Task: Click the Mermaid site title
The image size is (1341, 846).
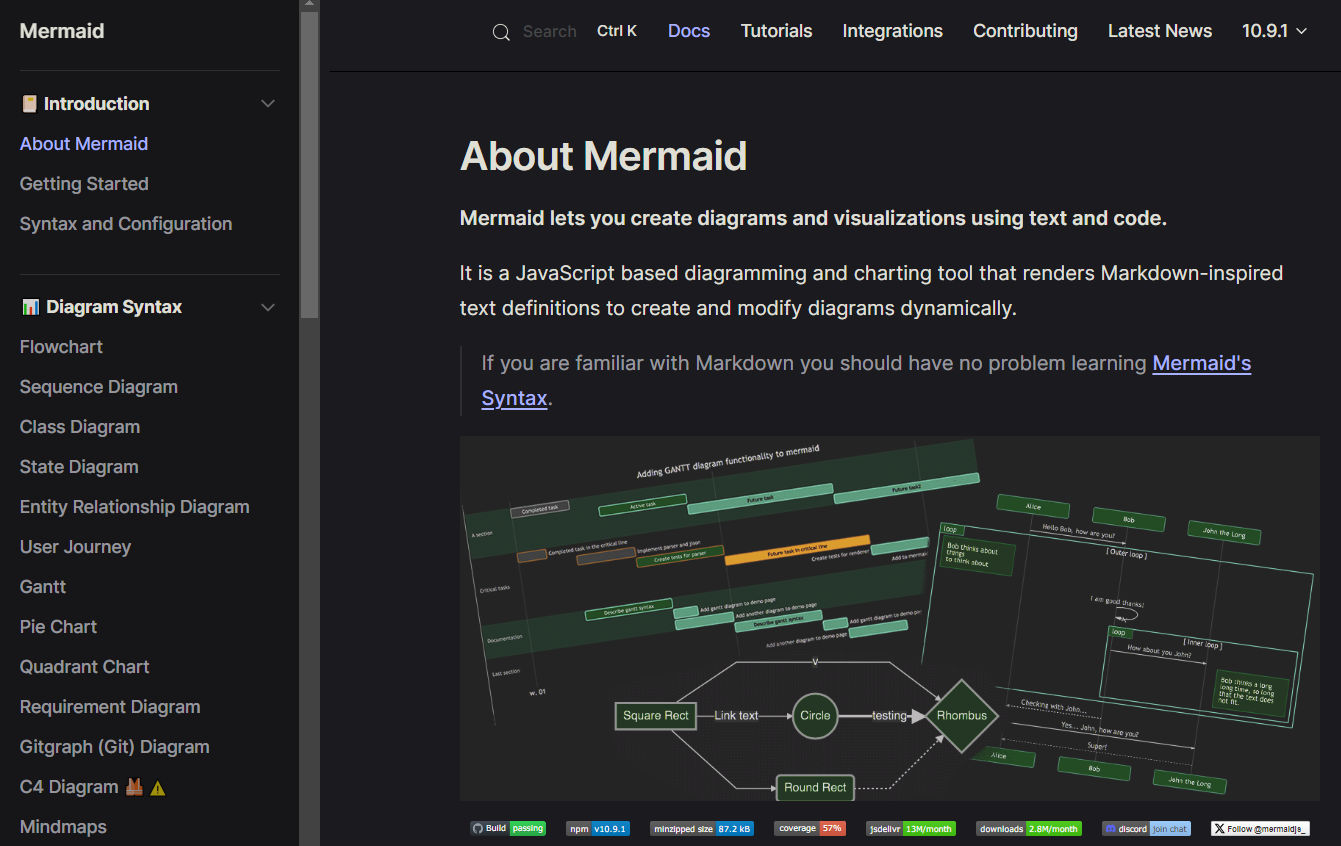Action: coord(62,31)
